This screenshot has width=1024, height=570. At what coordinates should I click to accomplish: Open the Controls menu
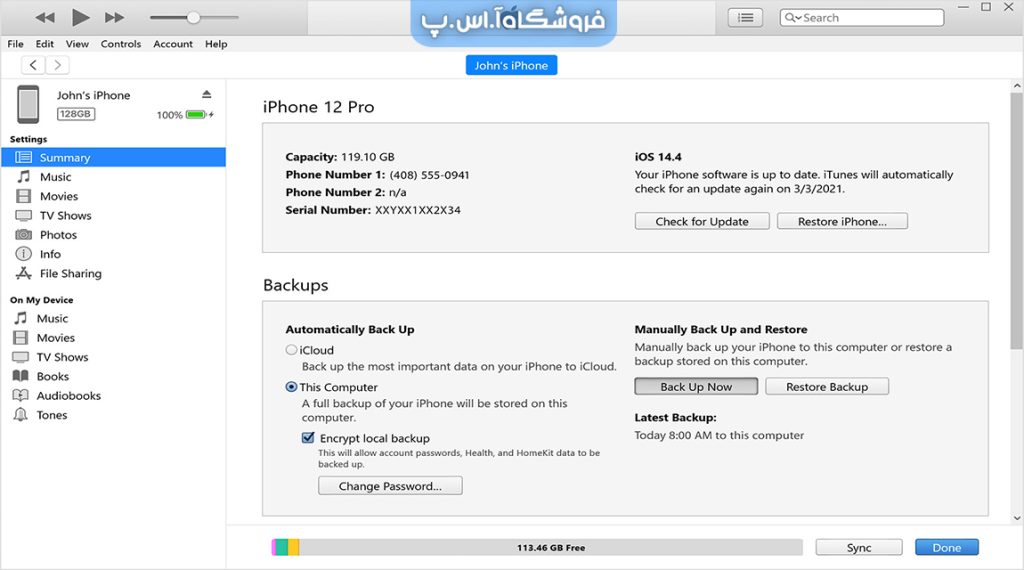[x=121, y=44]
